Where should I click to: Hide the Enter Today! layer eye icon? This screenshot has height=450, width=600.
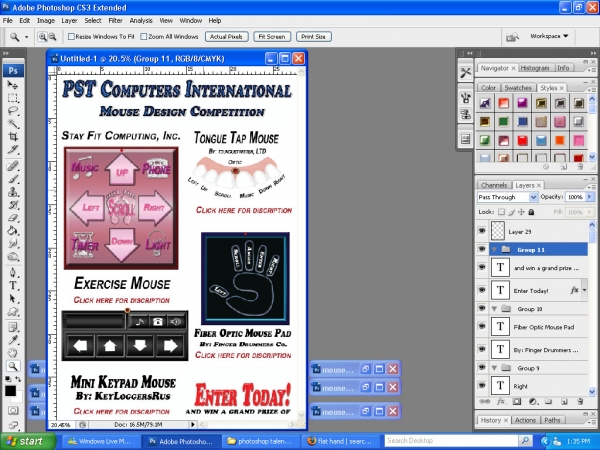coord(482,290)
